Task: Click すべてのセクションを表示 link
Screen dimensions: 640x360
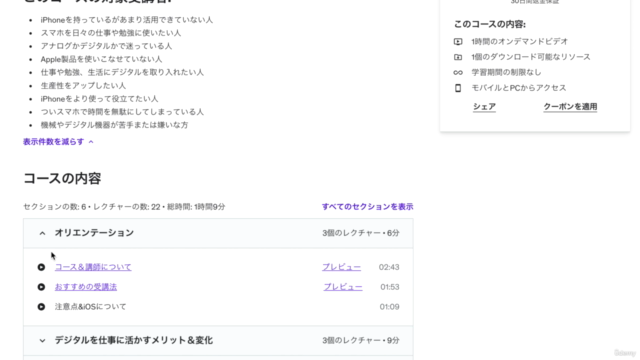Action: pos(367,207)
